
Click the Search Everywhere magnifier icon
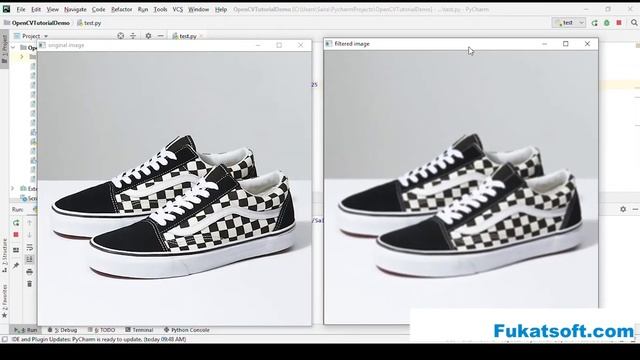click(634, 23)
